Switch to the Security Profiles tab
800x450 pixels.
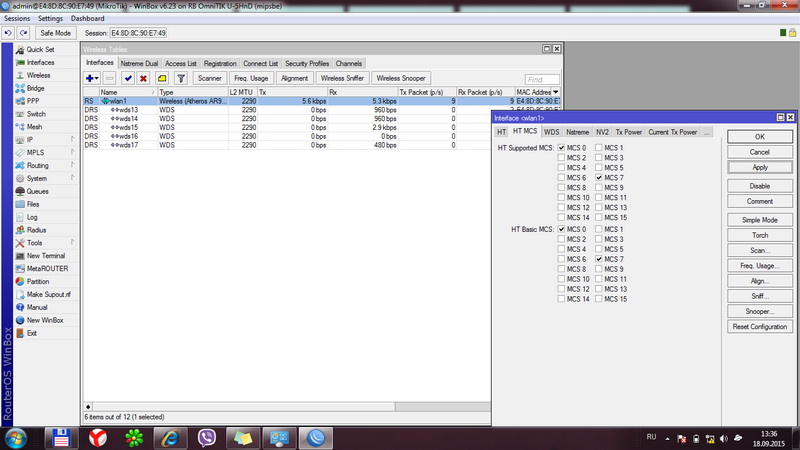pyautogui.click(x=307, y=64)
